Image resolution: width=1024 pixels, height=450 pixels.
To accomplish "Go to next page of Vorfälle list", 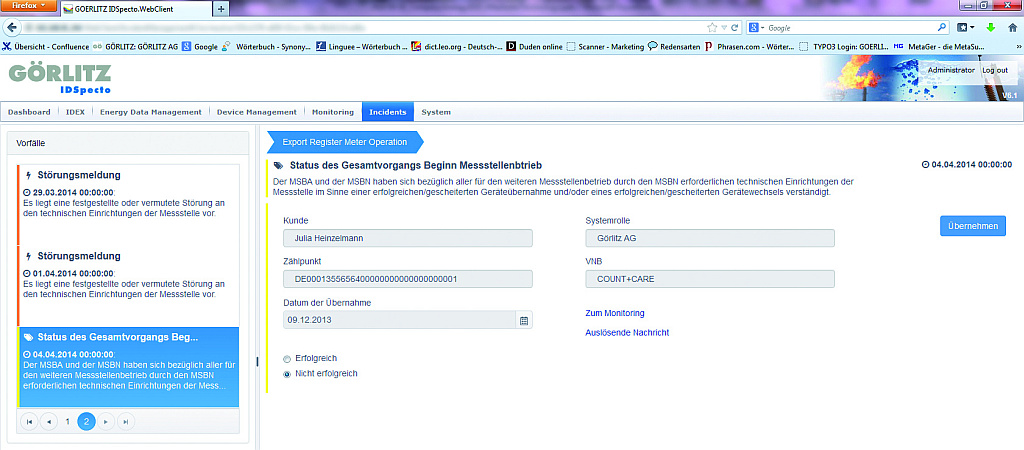I will pyautogui.click(x=106, y=422).
